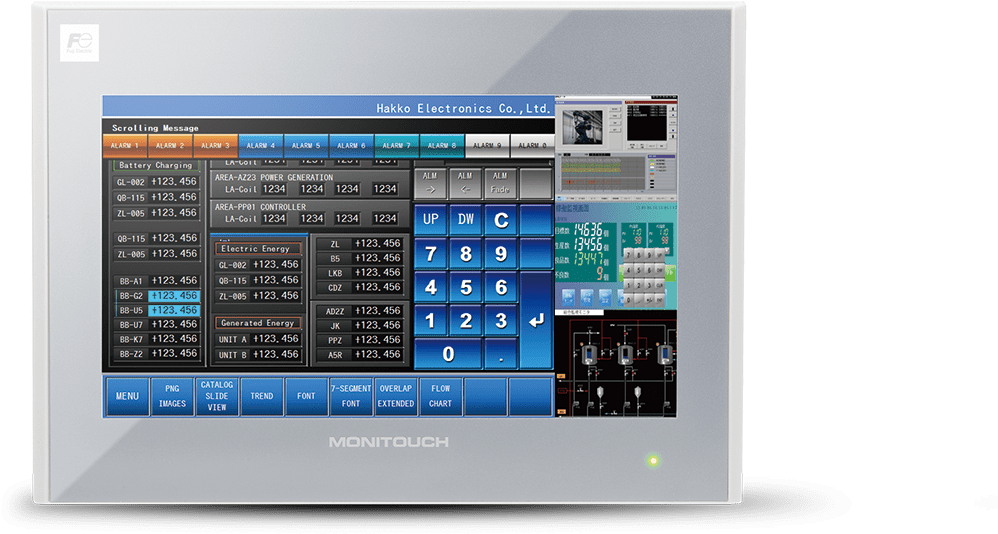This screenshot has width=998, height=534.
Task: Select the ALARM 4 tab
Action: 261,146
